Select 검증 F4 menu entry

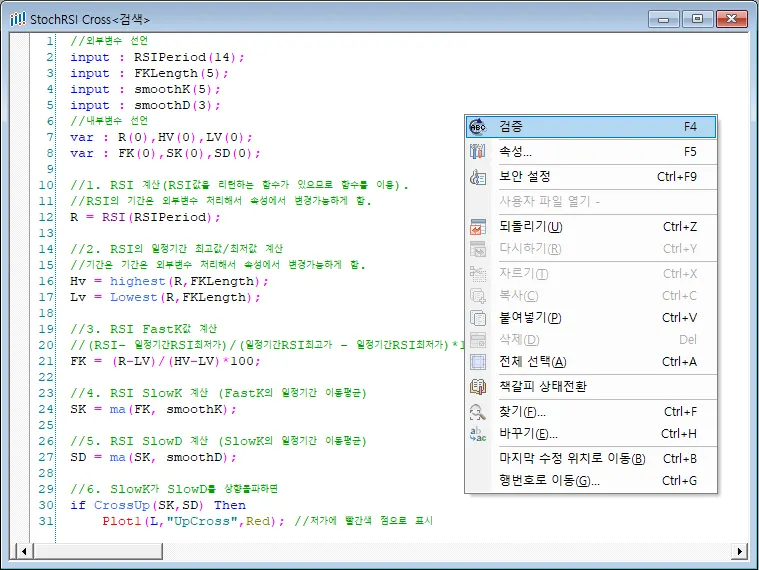590,127
